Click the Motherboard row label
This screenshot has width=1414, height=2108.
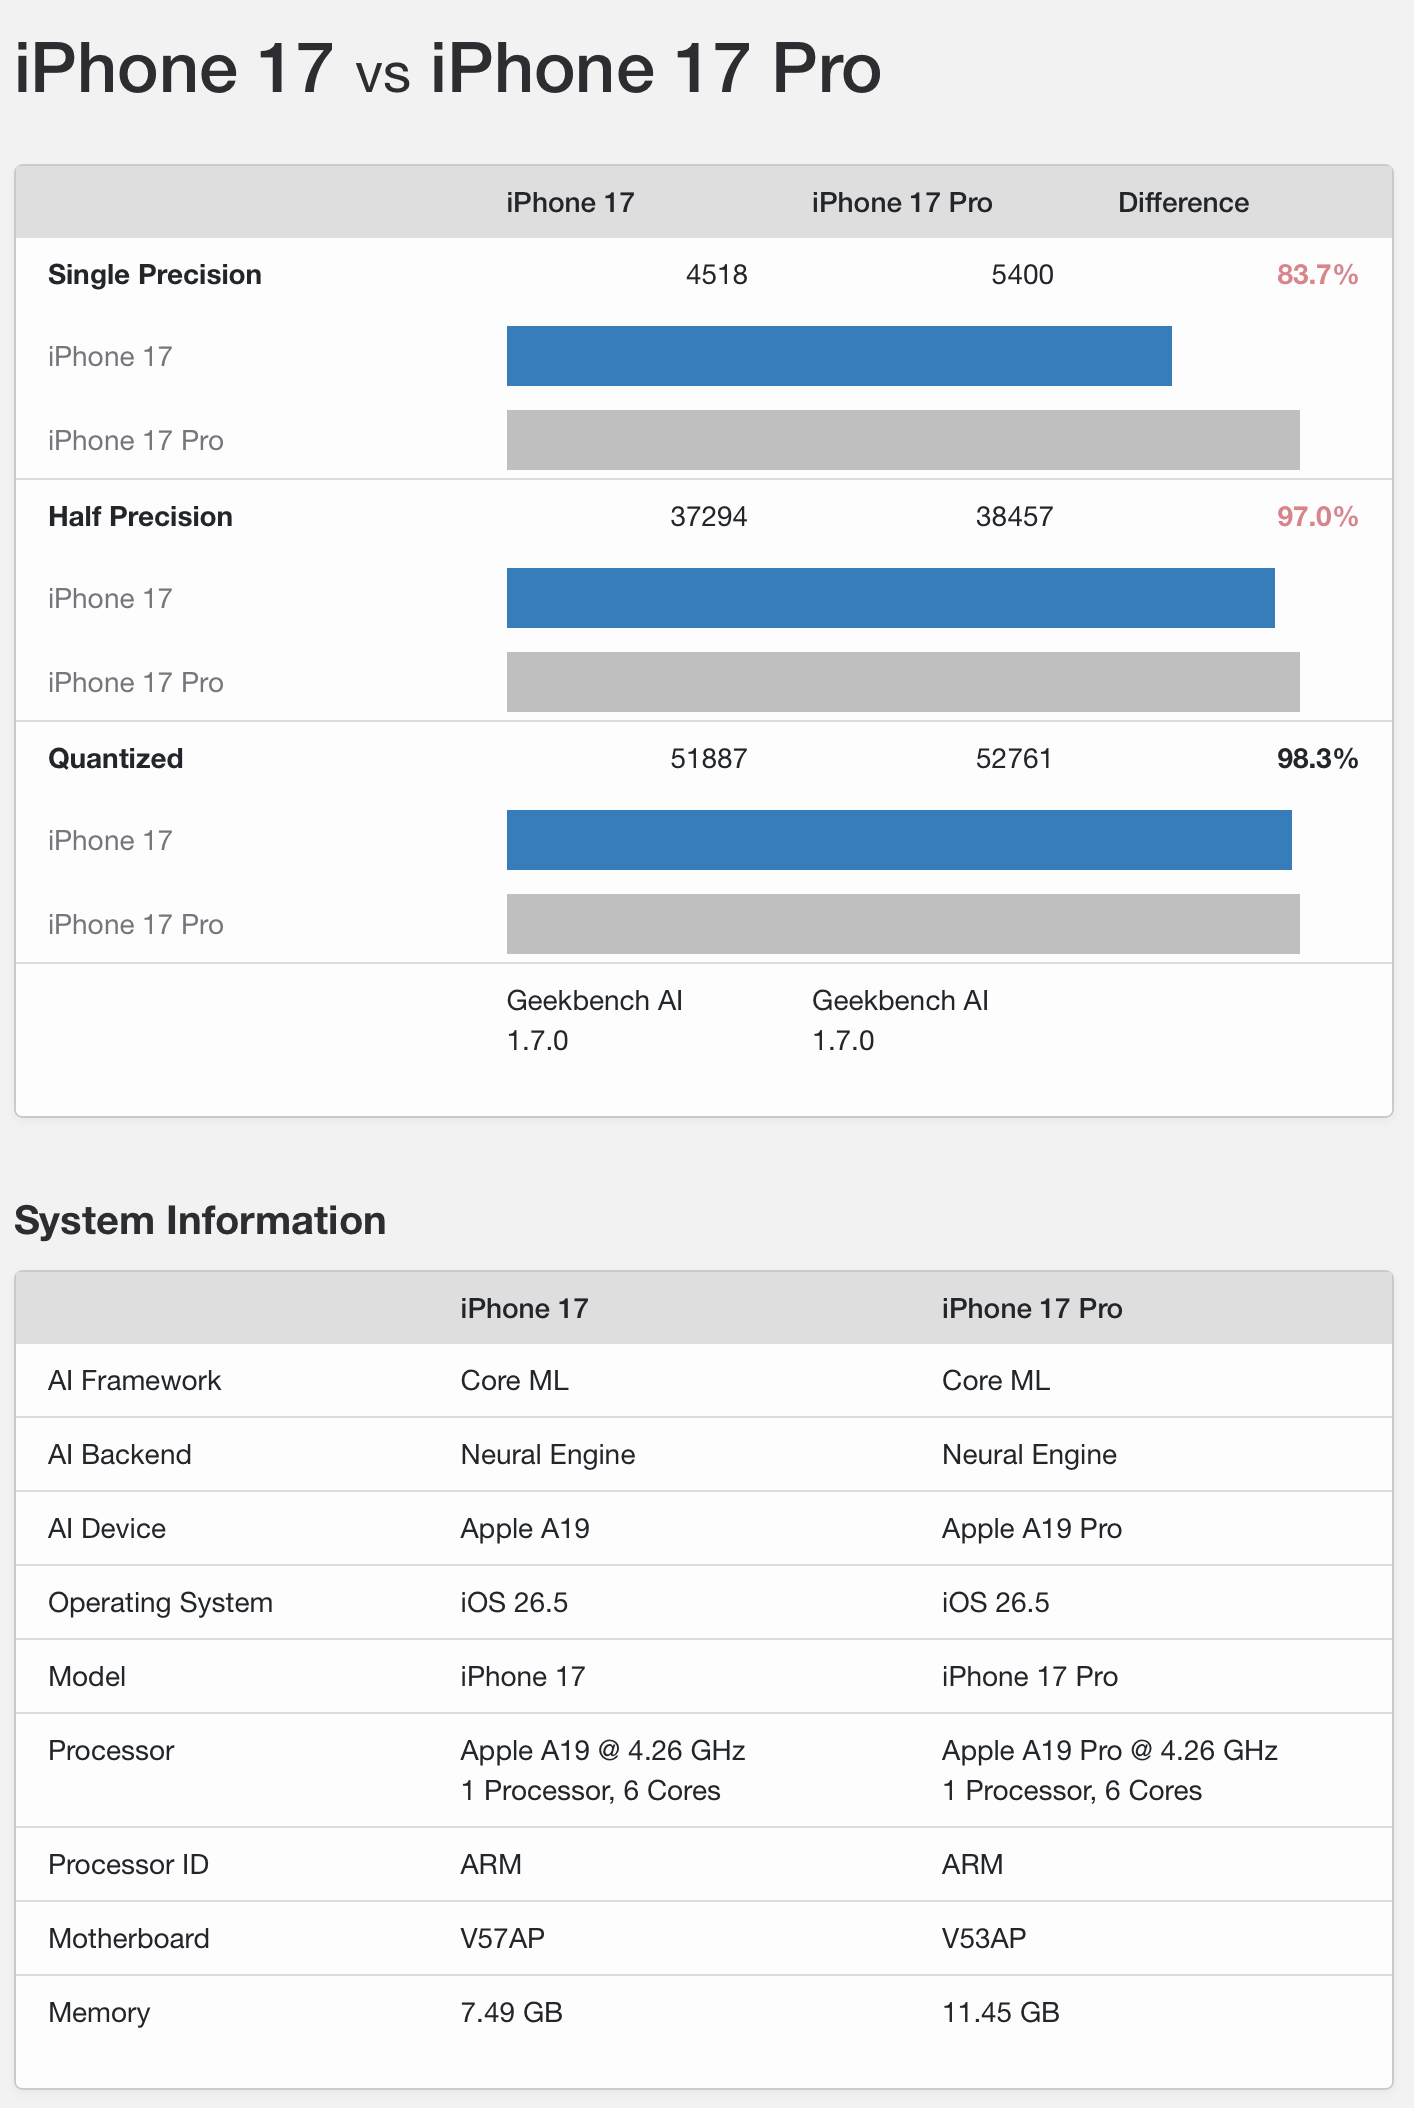click(129, 1939)
